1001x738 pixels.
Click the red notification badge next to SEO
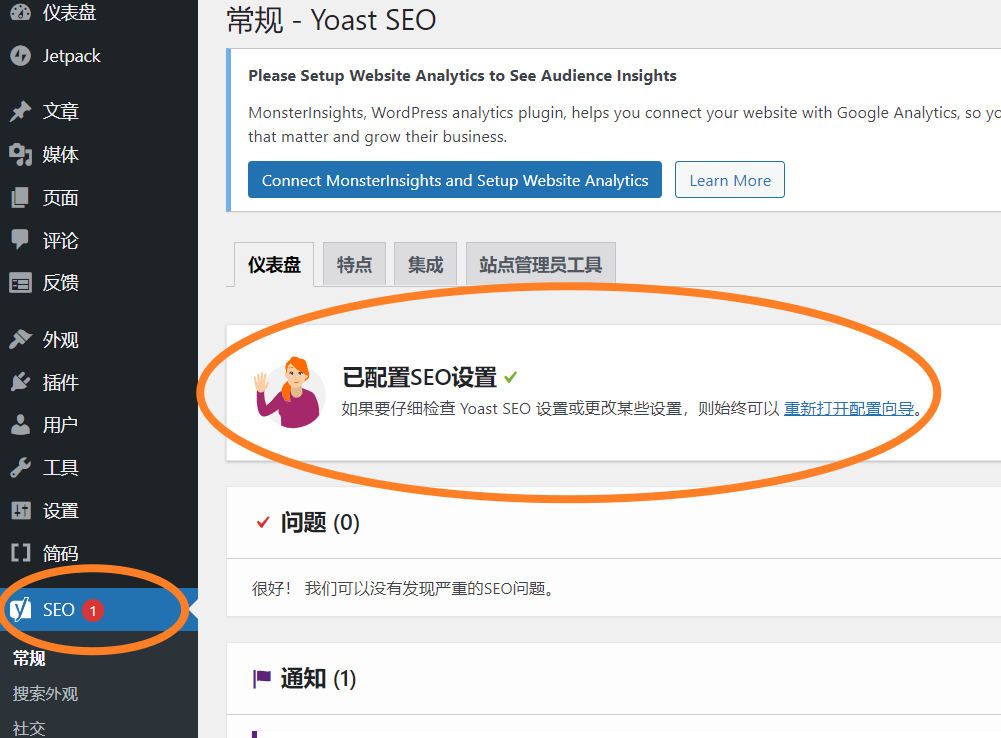click(x=93, y=610)
